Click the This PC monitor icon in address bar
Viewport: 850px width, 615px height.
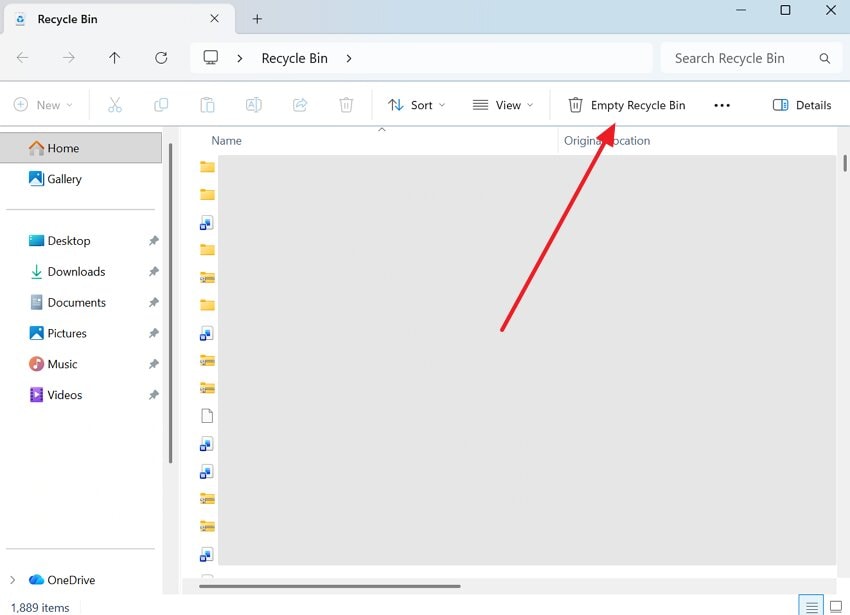(210, 57)
